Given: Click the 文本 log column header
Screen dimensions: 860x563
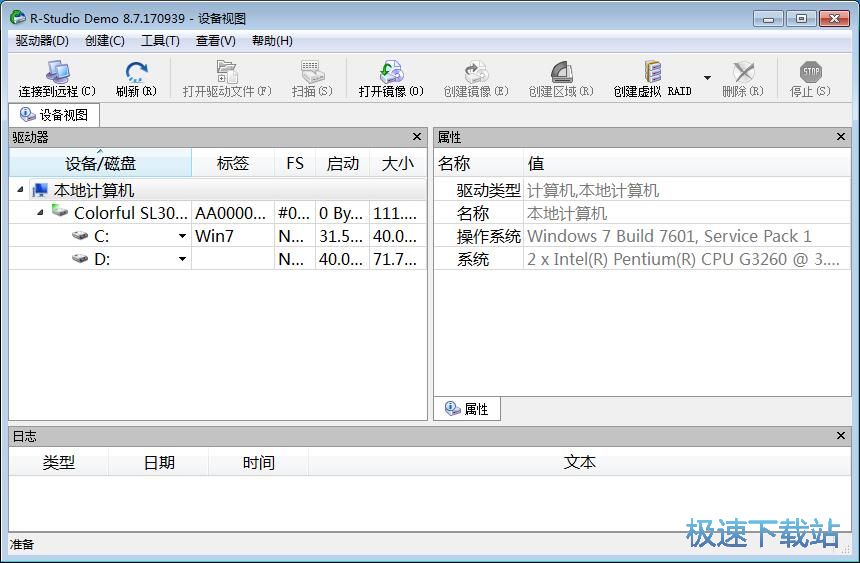Looking at the screenshot, I should click(x=580, y=463).
